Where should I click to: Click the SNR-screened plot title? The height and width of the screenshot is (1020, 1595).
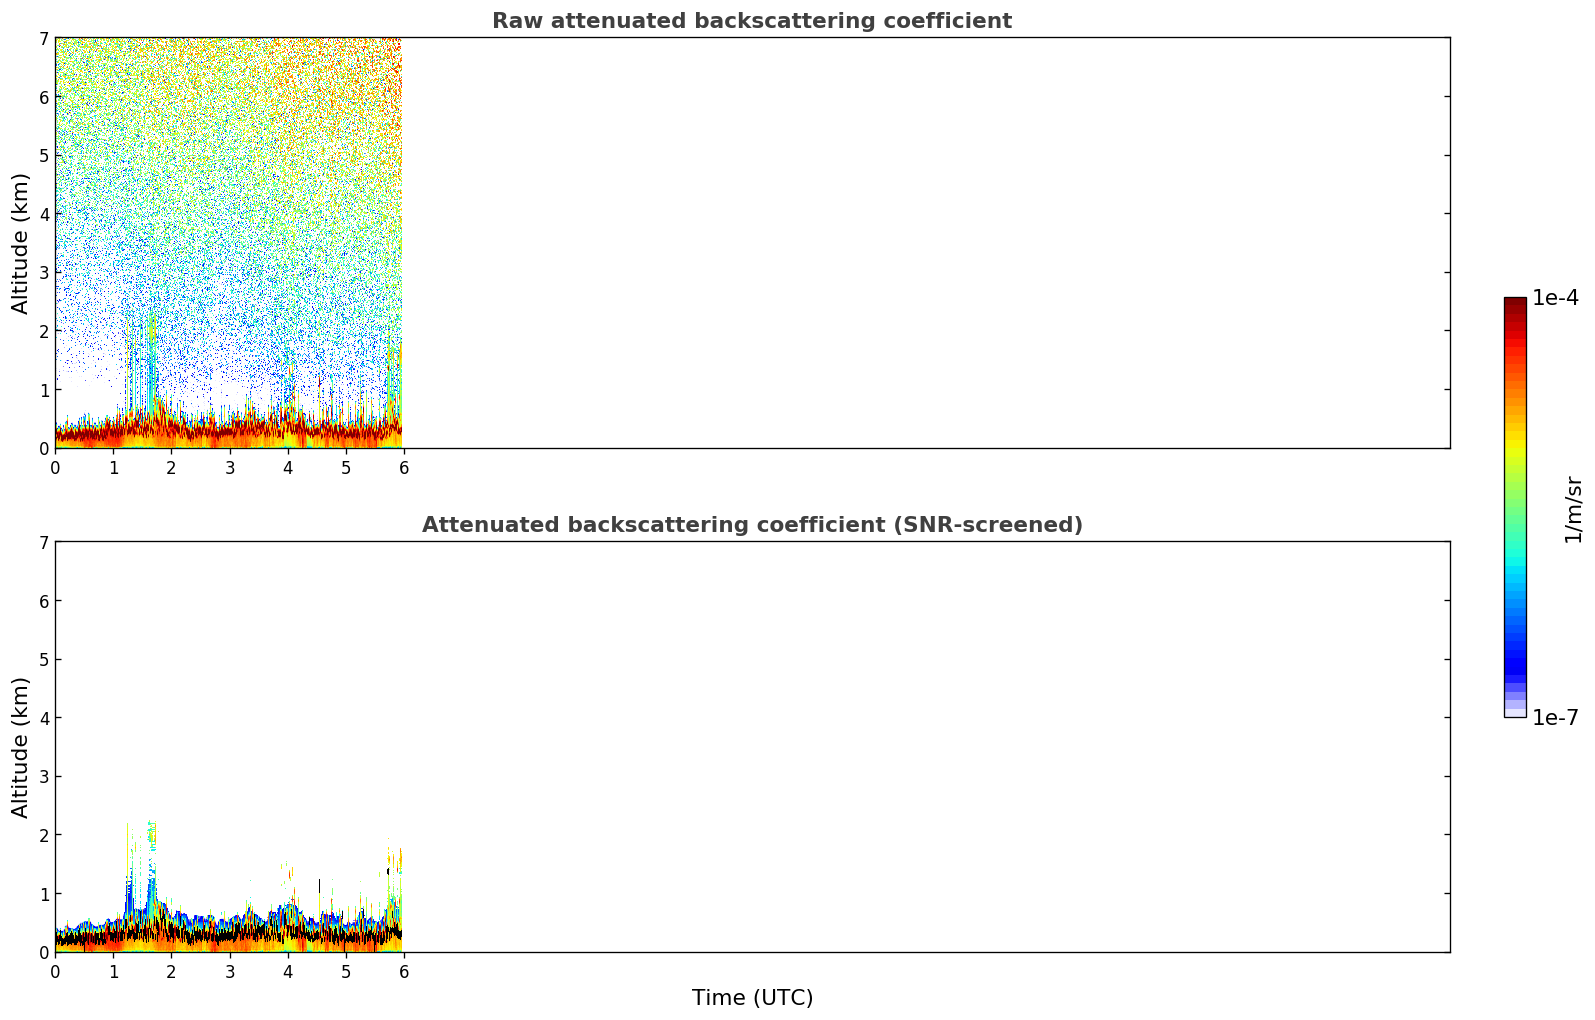tap(752, 525)
